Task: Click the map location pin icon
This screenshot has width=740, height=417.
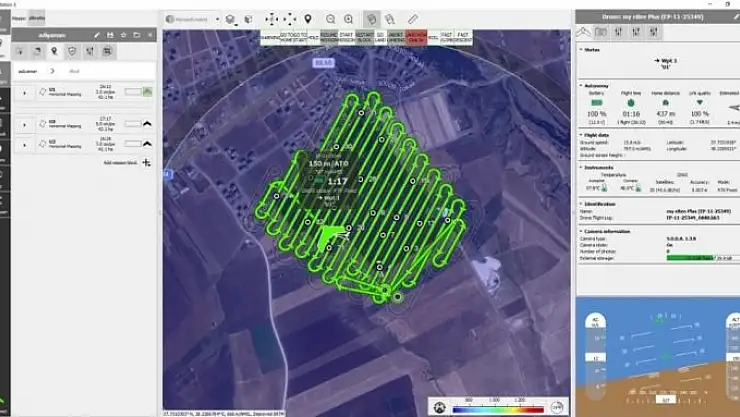Action: [x=308, y=19]
